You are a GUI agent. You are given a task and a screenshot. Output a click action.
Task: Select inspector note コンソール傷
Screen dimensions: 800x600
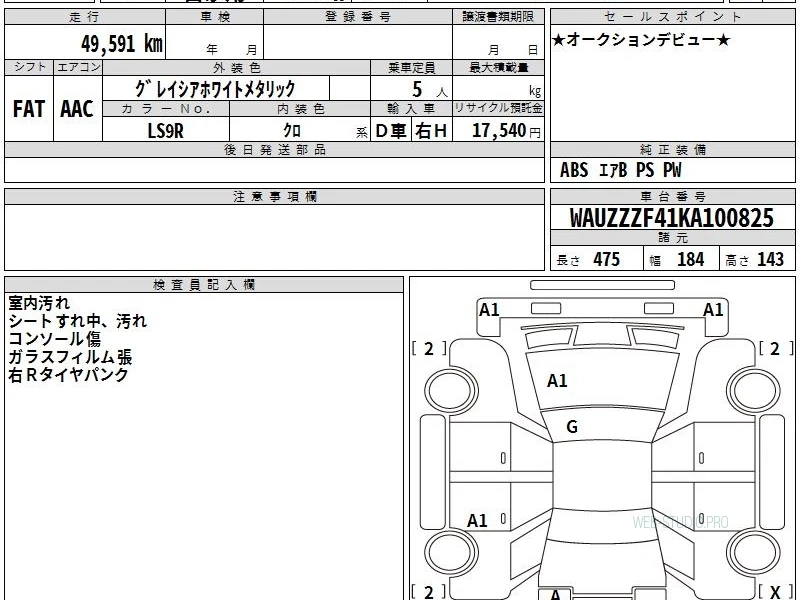click(55, 339)
